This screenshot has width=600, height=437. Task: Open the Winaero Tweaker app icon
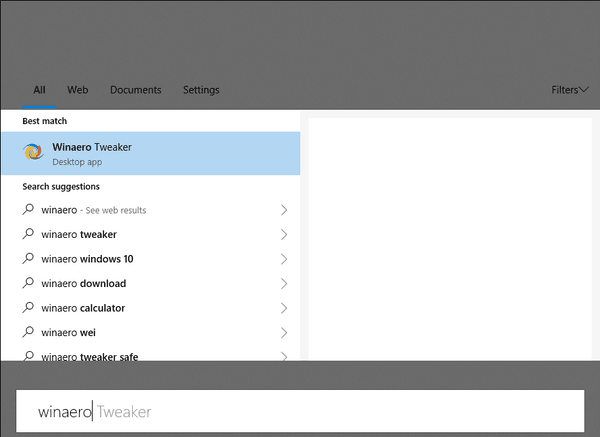tap(33, 152)
